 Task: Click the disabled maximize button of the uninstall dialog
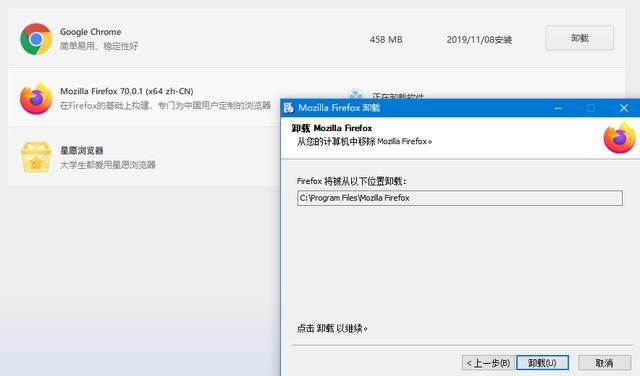591,108
